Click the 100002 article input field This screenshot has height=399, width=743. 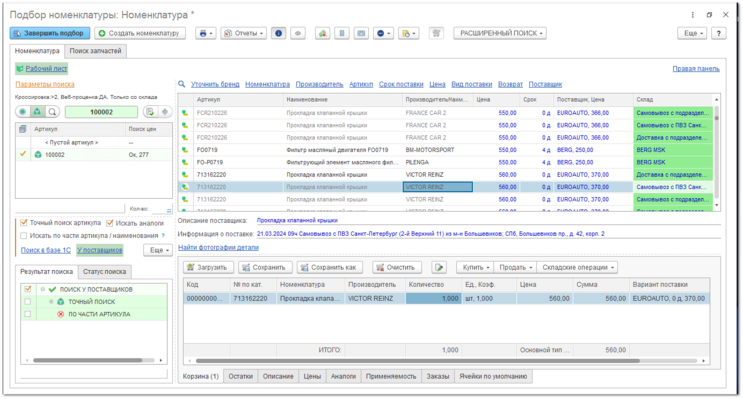[101, 112]
